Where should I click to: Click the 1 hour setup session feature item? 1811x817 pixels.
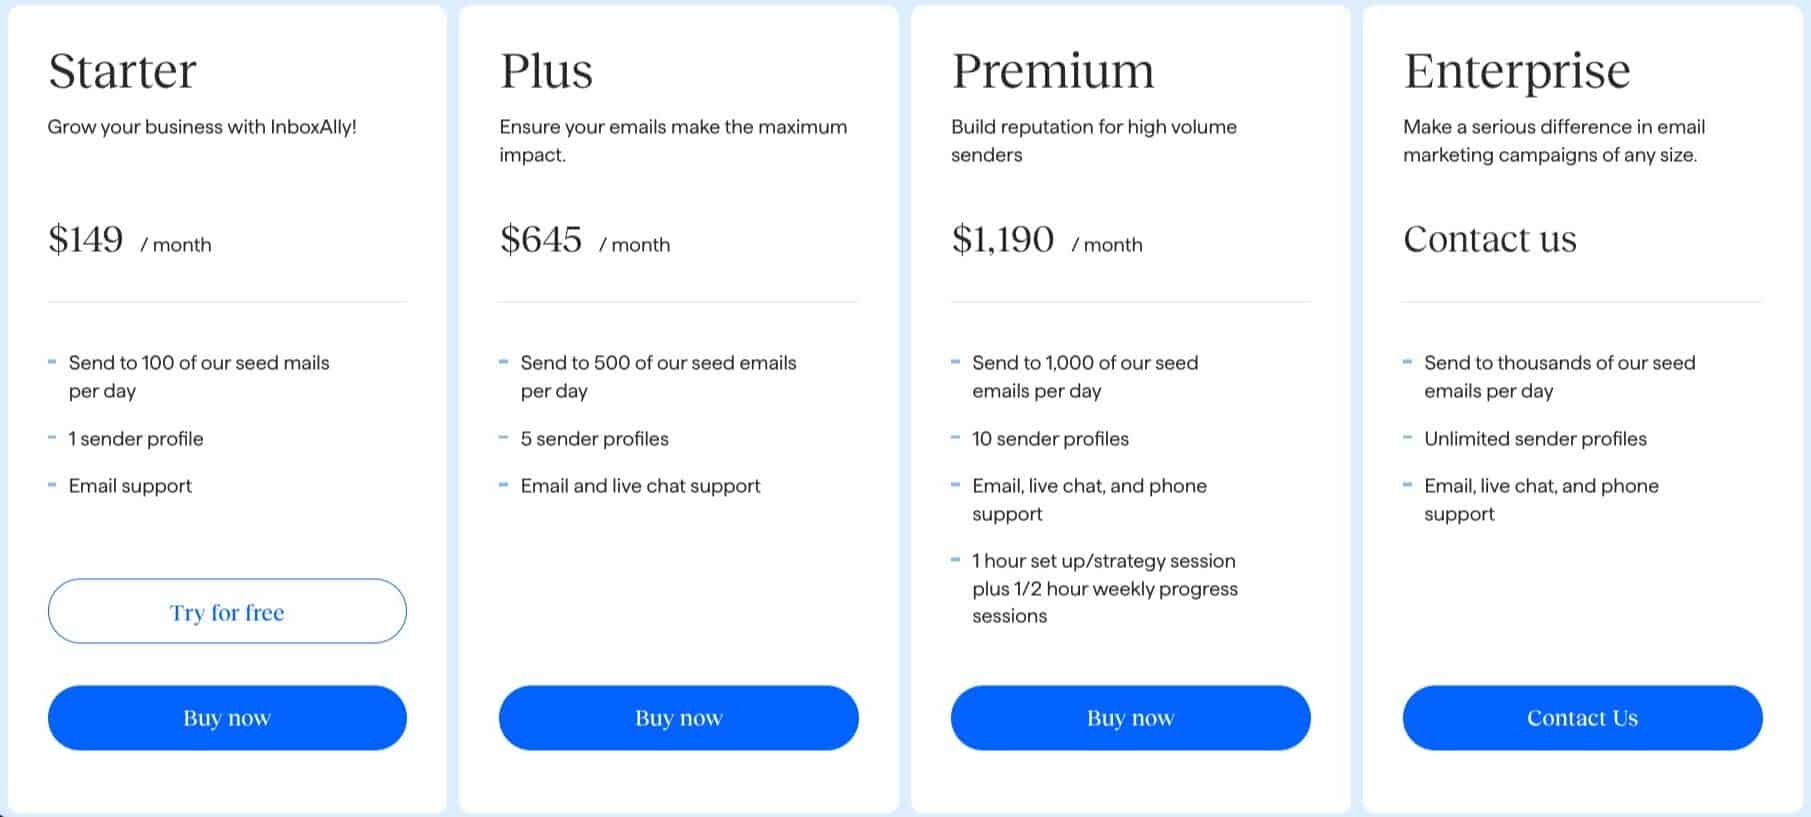1103,588
